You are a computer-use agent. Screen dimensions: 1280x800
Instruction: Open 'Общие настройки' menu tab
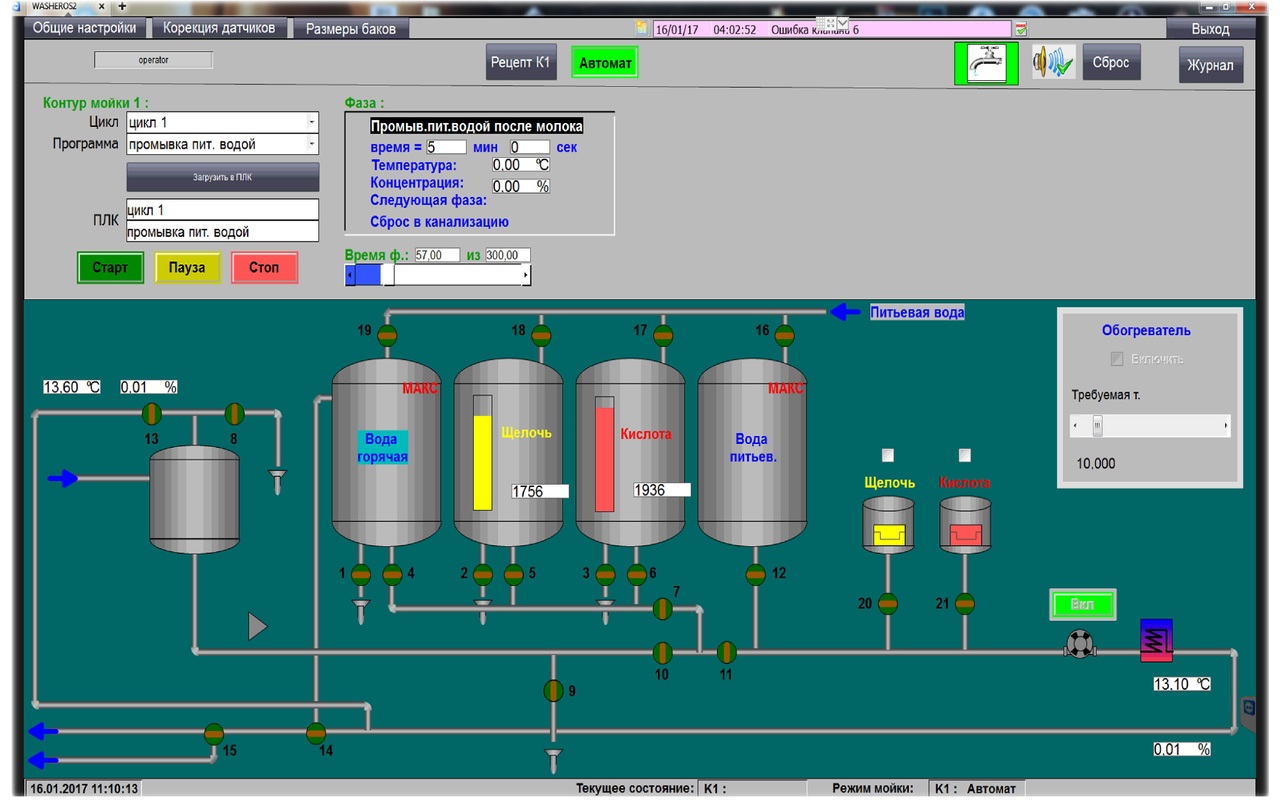(84, 28)
